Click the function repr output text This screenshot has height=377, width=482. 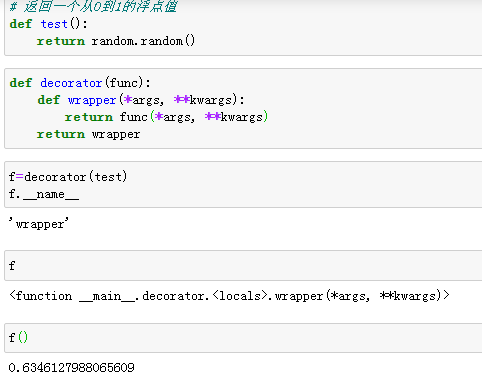[229, 296]
